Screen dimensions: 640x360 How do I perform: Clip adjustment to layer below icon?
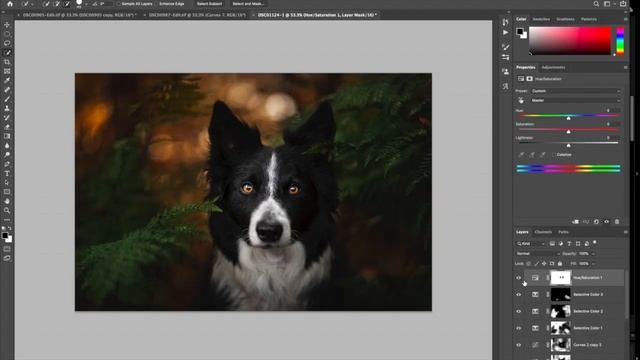coord(576,222)
